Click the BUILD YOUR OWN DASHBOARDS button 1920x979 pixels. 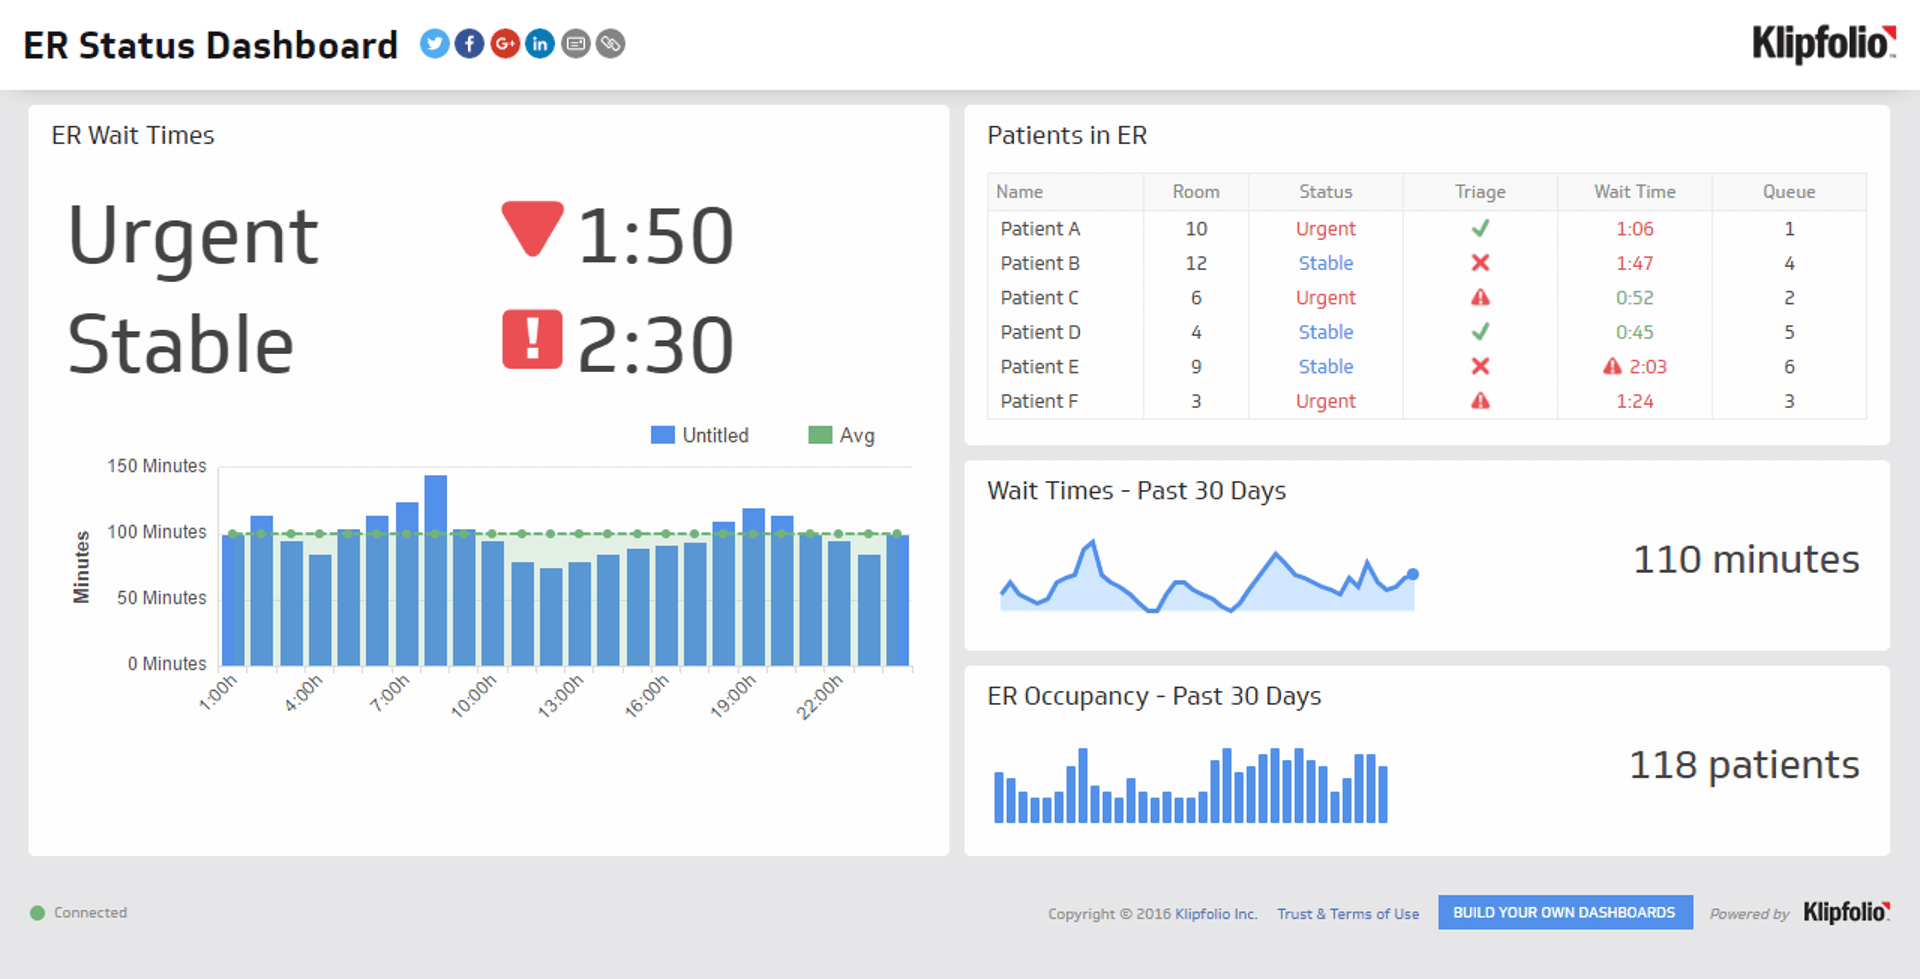[x=1565, y=912]
